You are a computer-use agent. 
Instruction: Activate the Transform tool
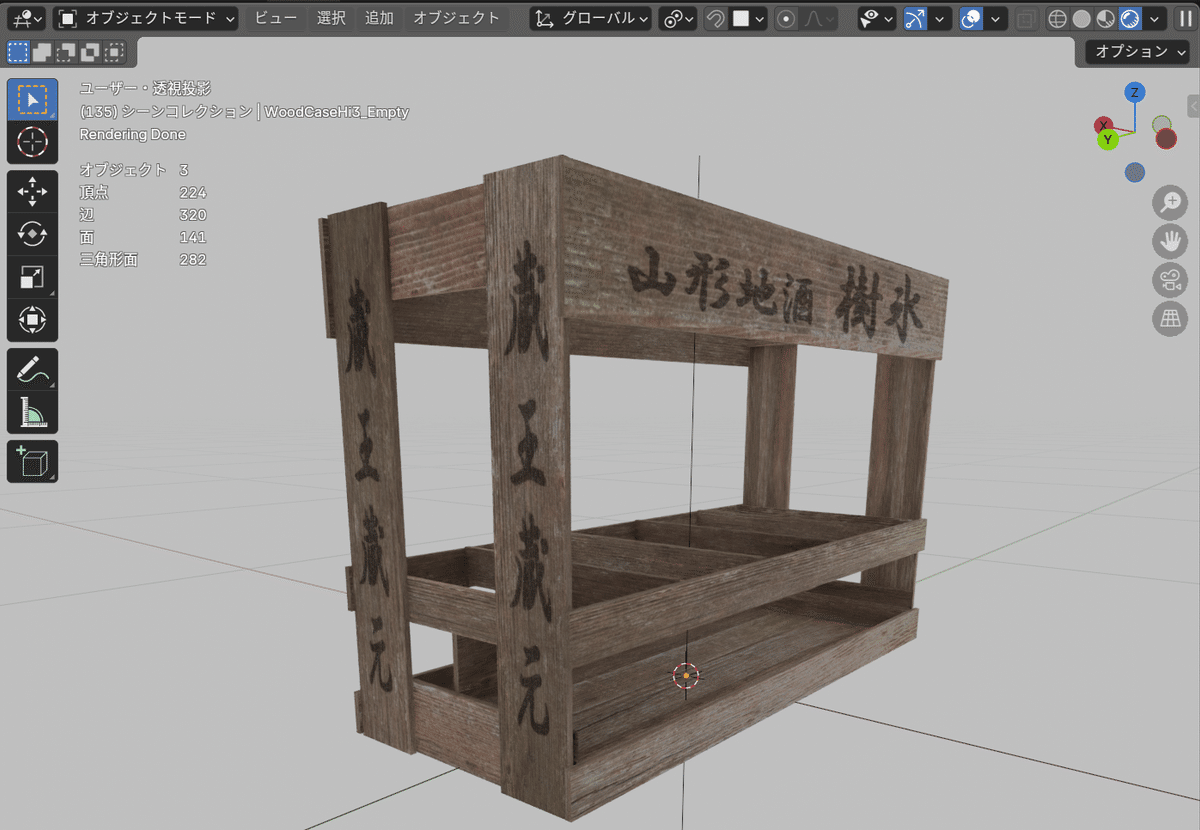[x=32, y=320]
